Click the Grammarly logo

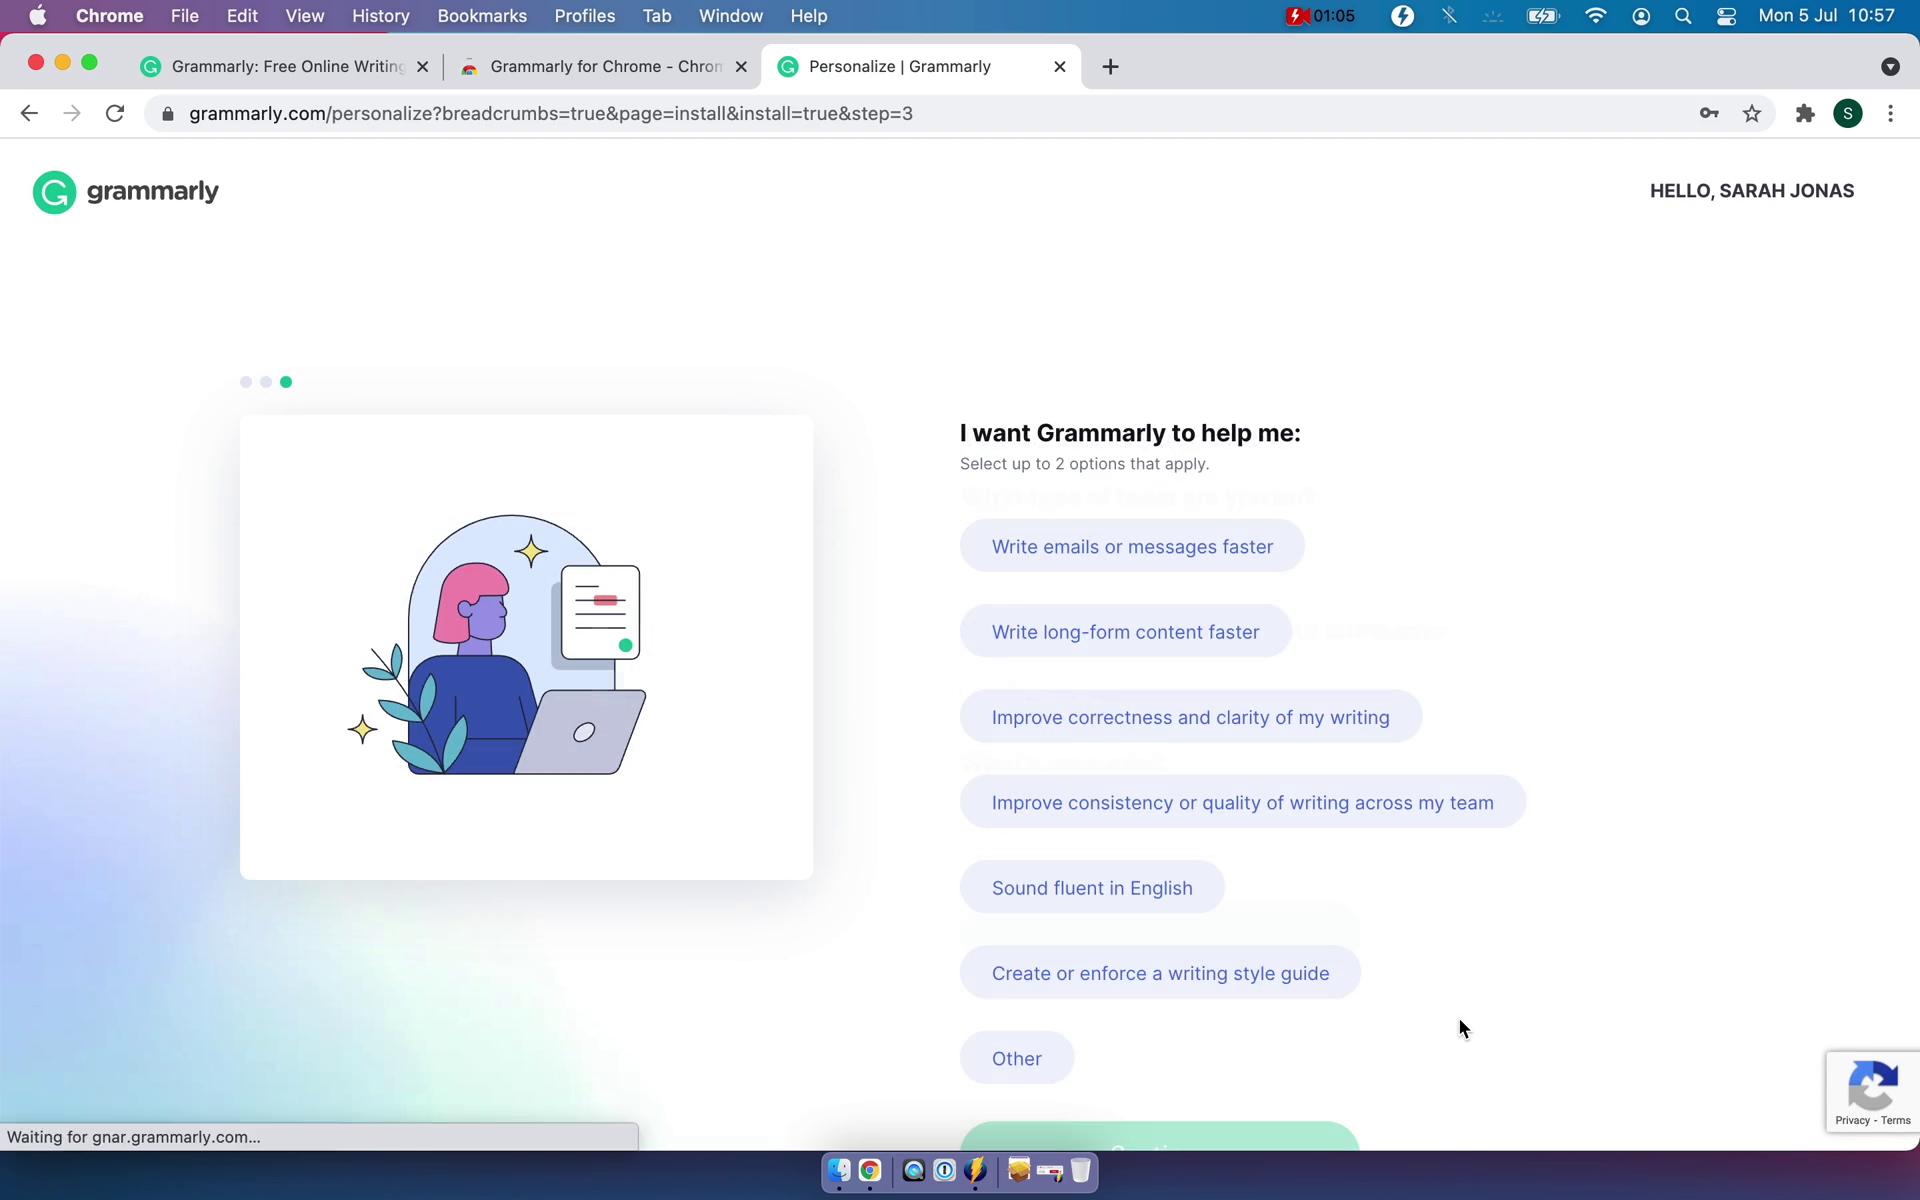pos(126,192)
